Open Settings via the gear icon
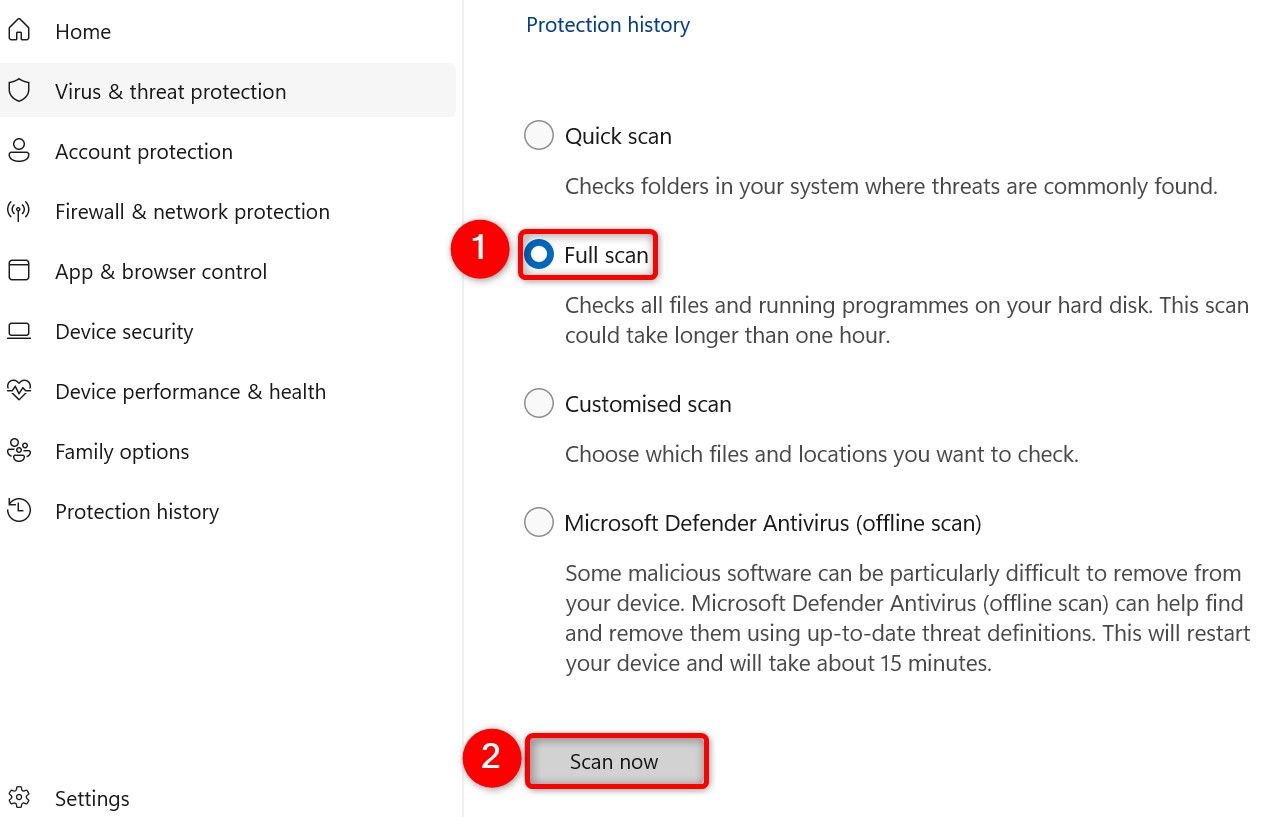 tap(20, 797)
